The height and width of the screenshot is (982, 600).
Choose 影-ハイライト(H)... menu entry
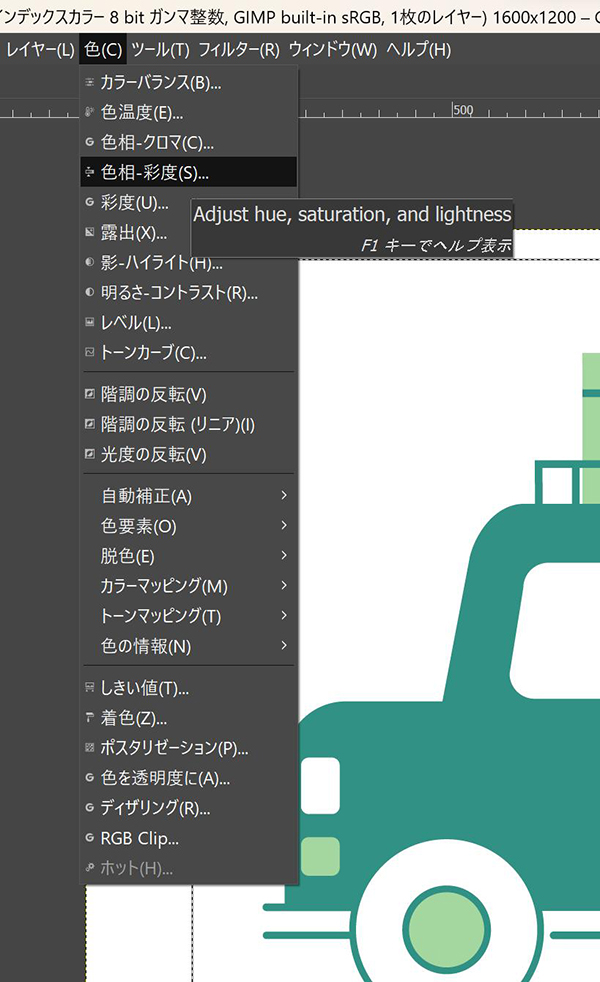pos(189,263)
